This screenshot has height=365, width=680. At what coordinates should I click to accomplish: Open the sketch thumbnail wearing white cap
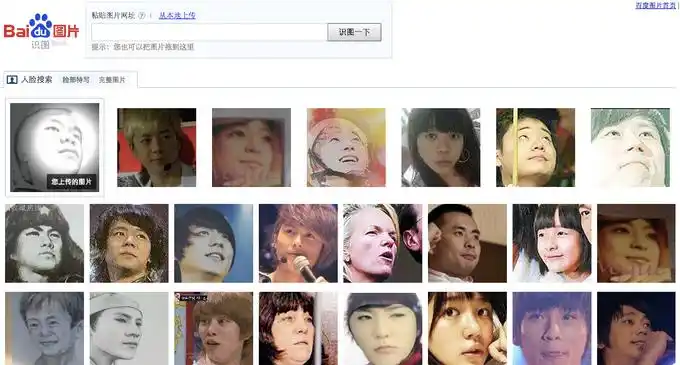coord(129,328)
